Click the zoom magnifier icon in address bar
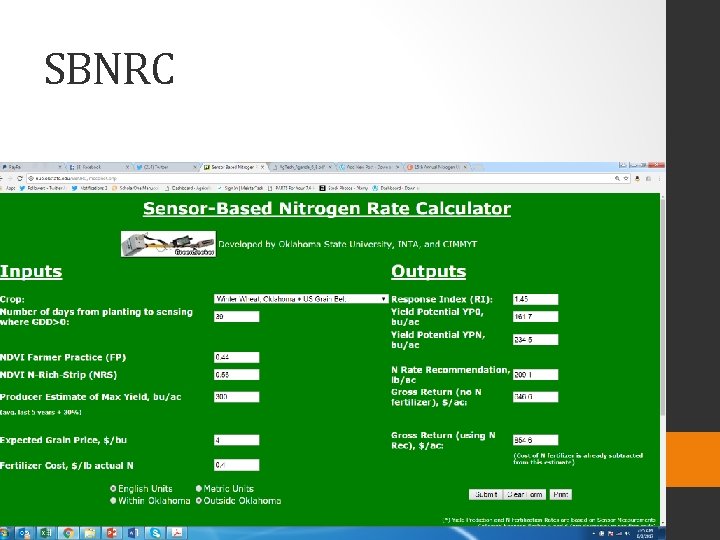 tap(617, 178)
